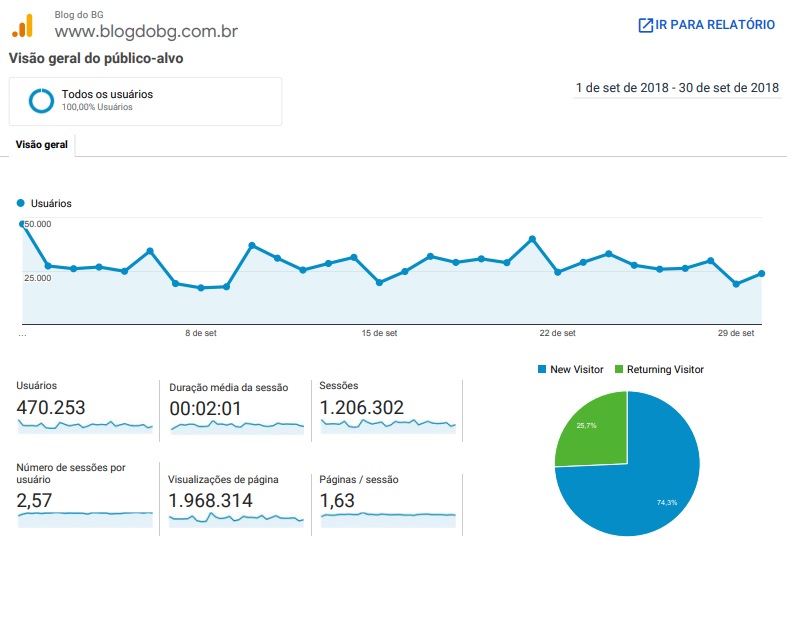Image resolution: width=787 pixels, height=628 pixels.
Task: Click the external-link icon beside IR PARA RELATÓRIO
Action: (645, 25)
